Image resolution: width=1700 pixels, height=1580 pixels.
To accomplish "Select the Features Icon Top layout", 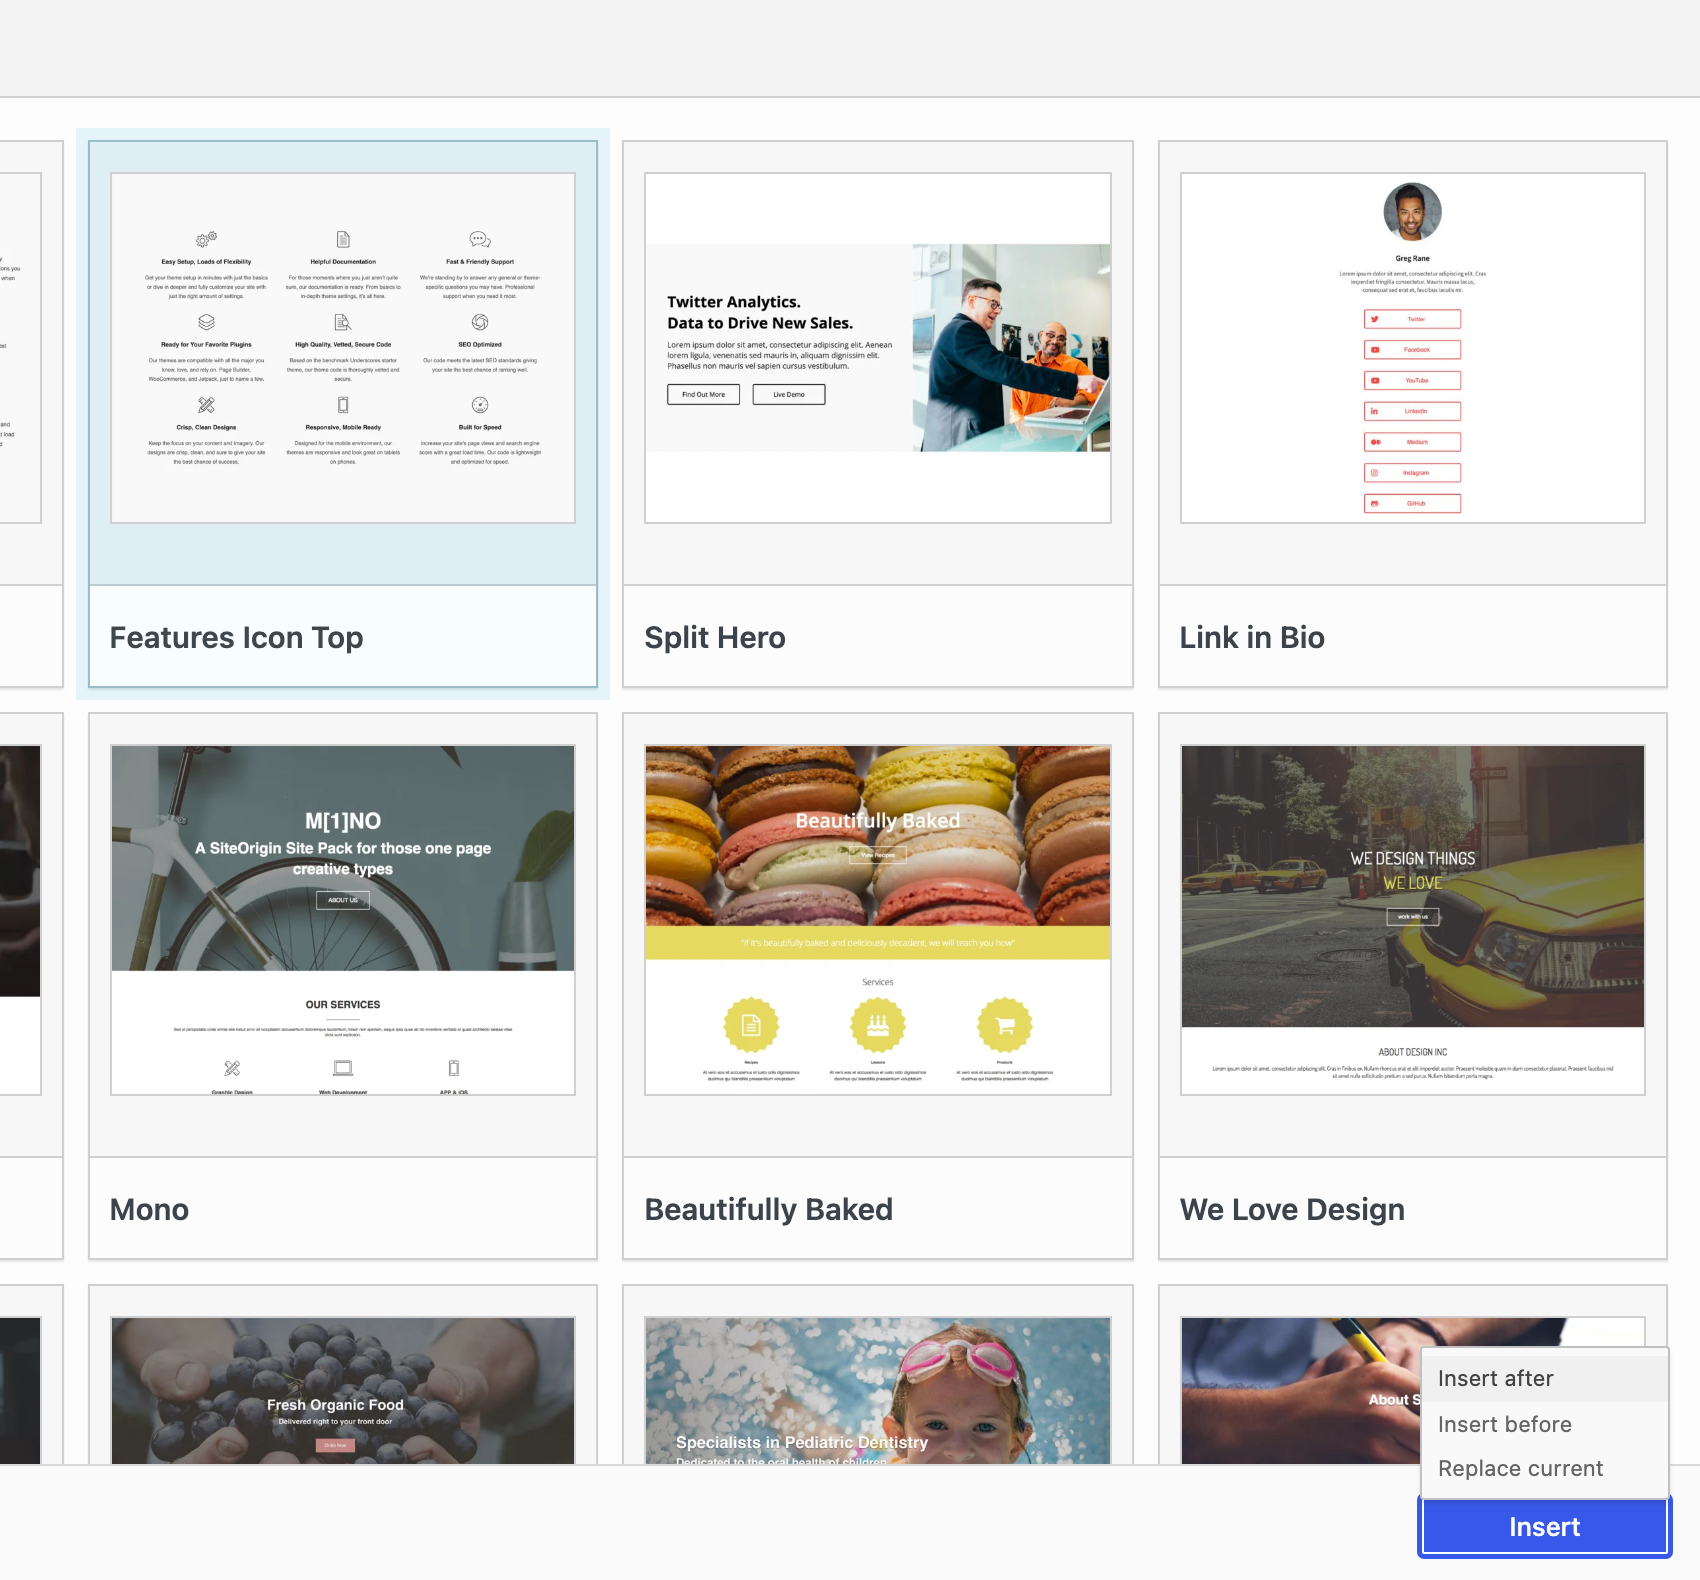I will [x=343, y=414].
